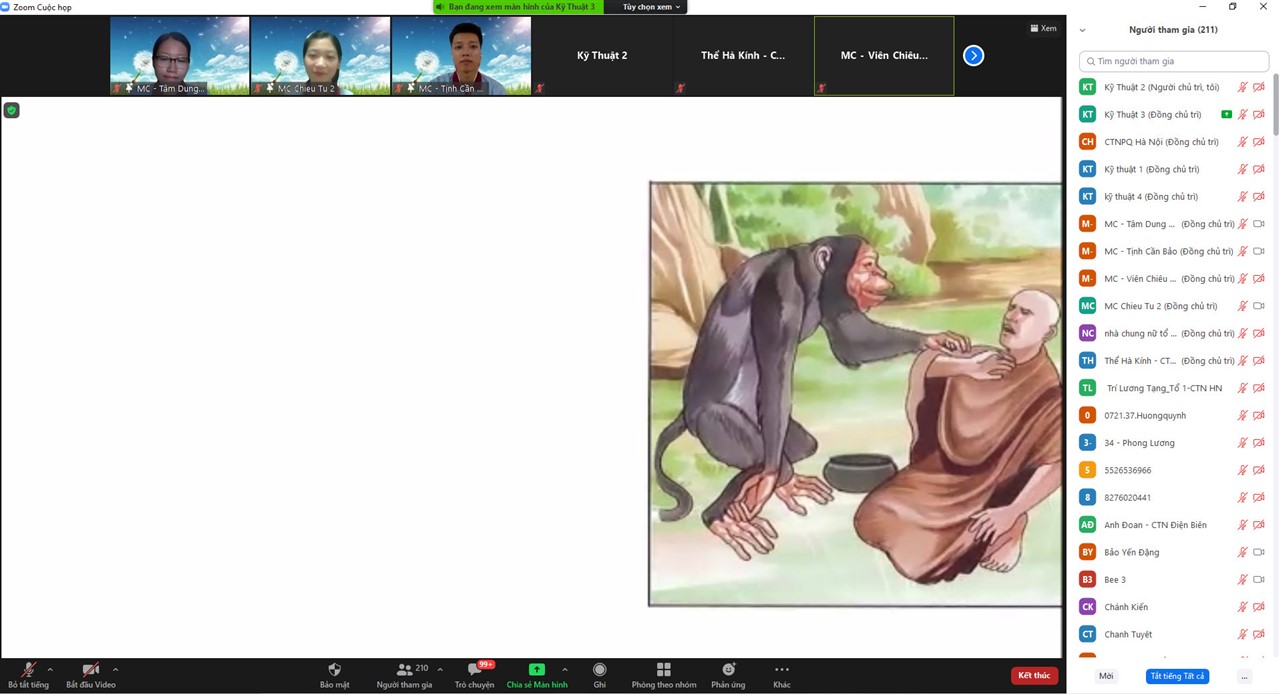Click CK avatar for Chánh Kiến
The height and width of the screenshot is (694, 1280).
pyautogui.click(x=1088, y=606)
